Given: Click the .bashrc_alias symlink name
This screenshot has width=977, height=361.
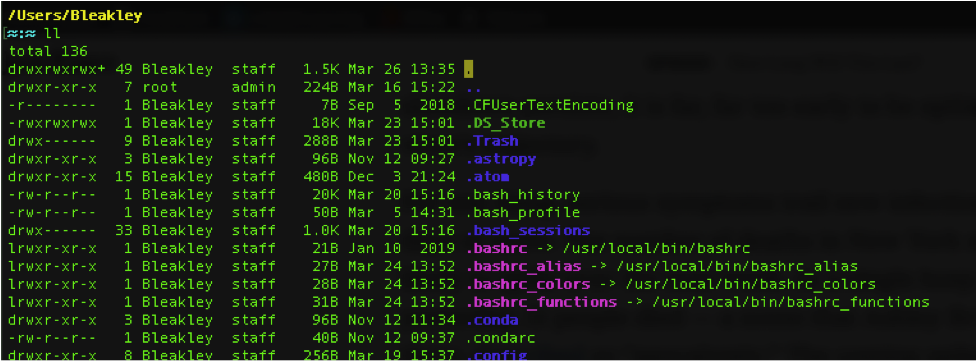Looking at the screenshot, I should pos(523,266).
